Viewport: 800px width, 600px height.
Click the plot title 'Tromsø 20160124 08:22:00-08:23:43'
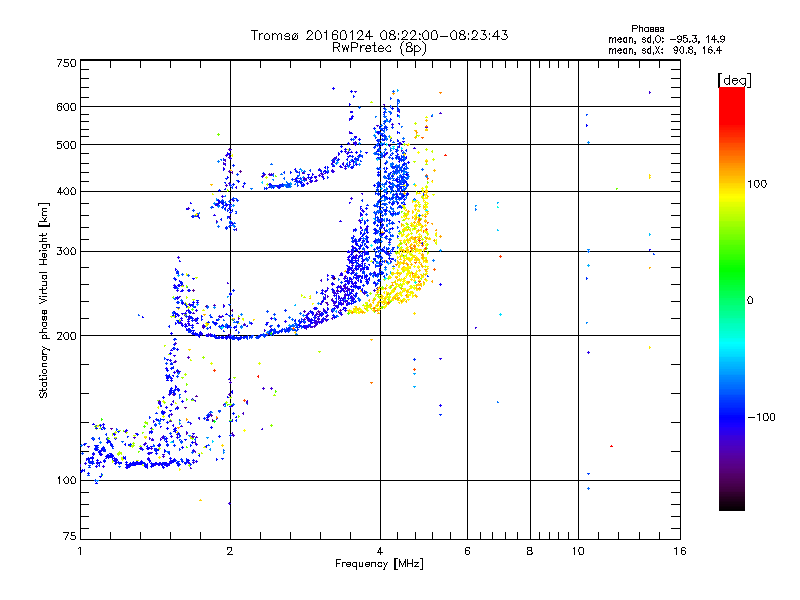379,35
